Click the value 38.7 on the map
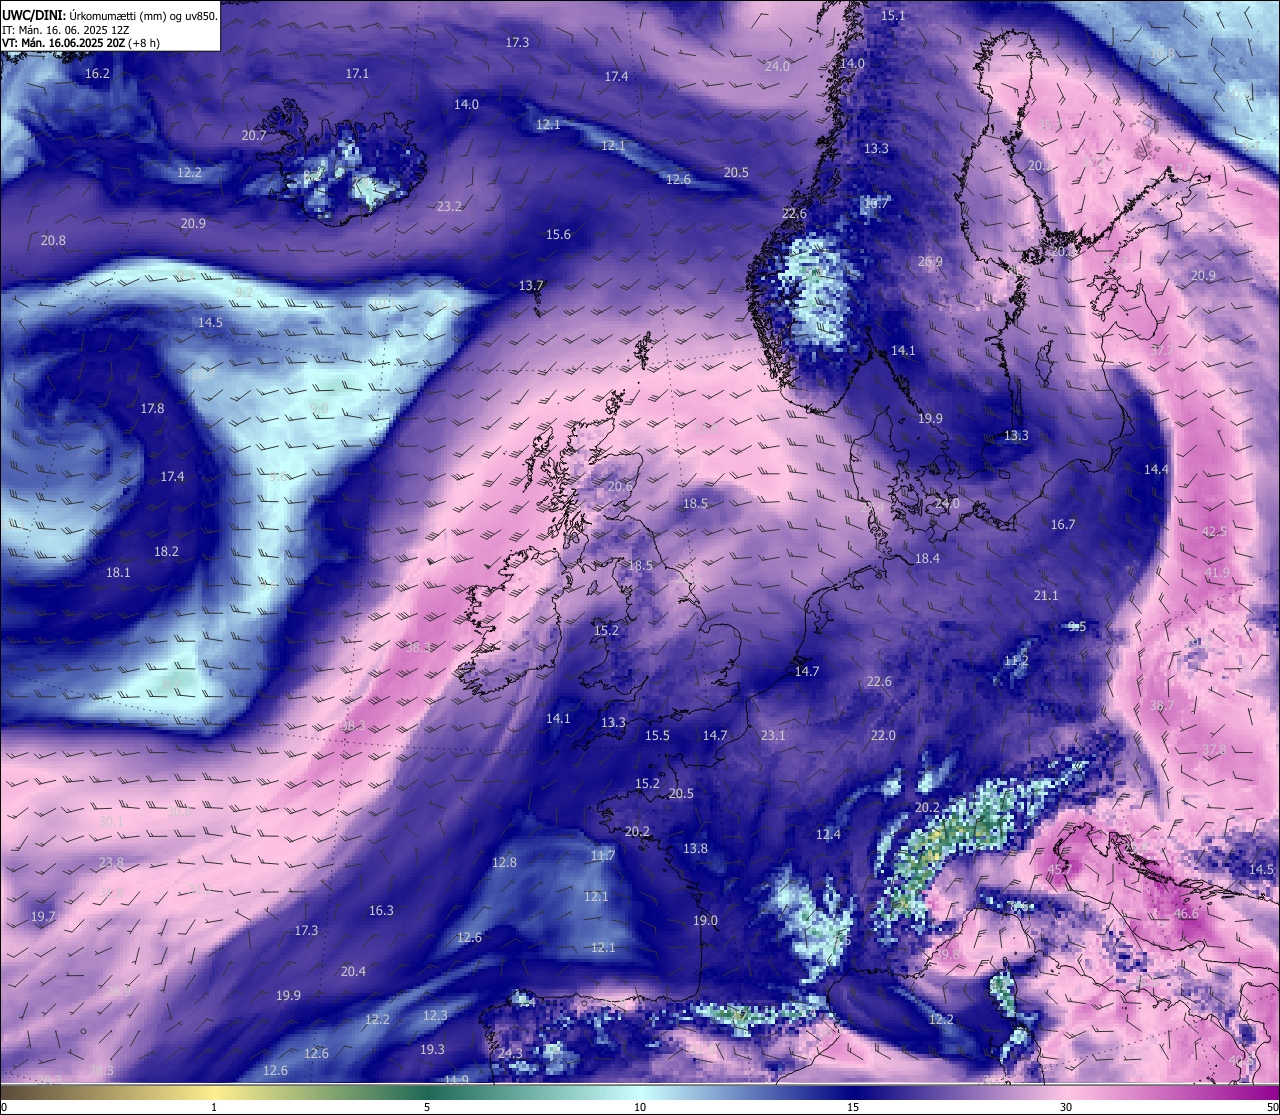 point(1161,706)
